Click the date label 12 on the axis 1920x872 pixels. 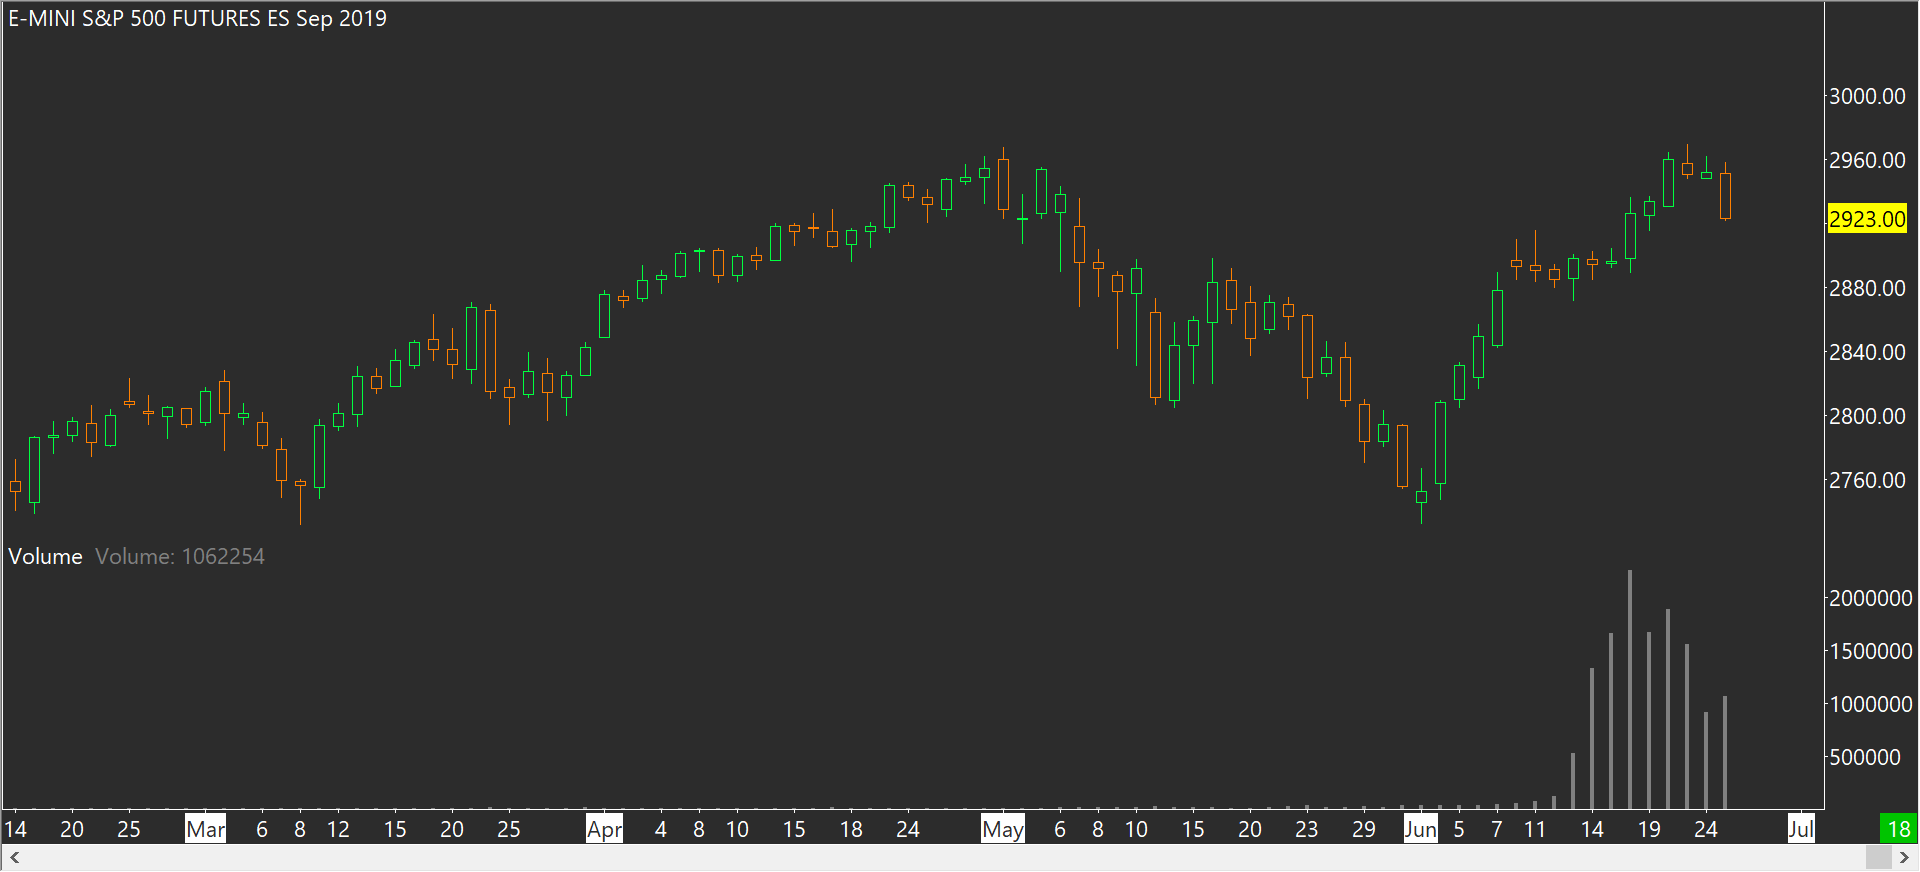pos(338,829)
